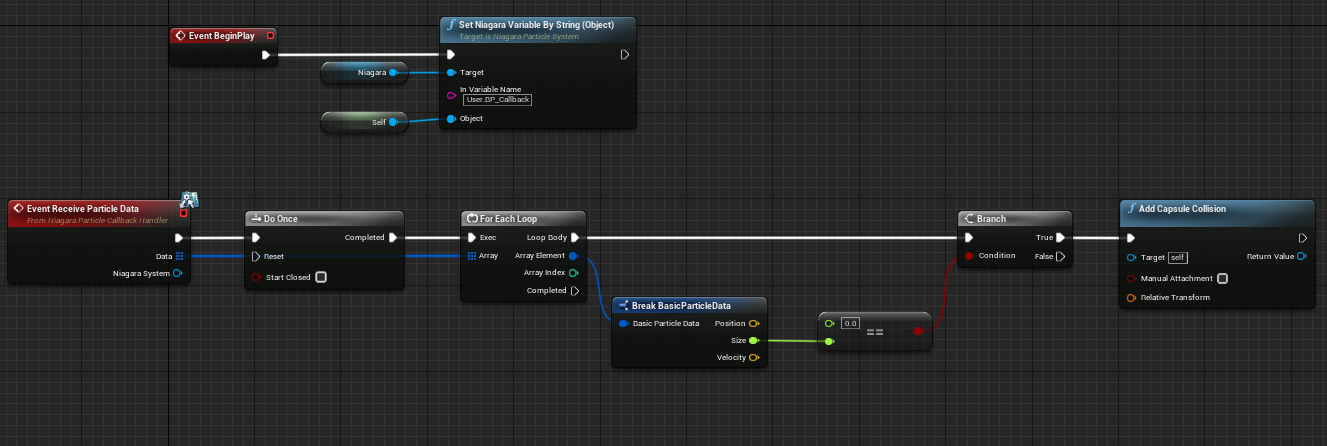Viewport: 1327px width, 446px height.
Task: Click the Data array output pin
Action: (x=179, y=256)
